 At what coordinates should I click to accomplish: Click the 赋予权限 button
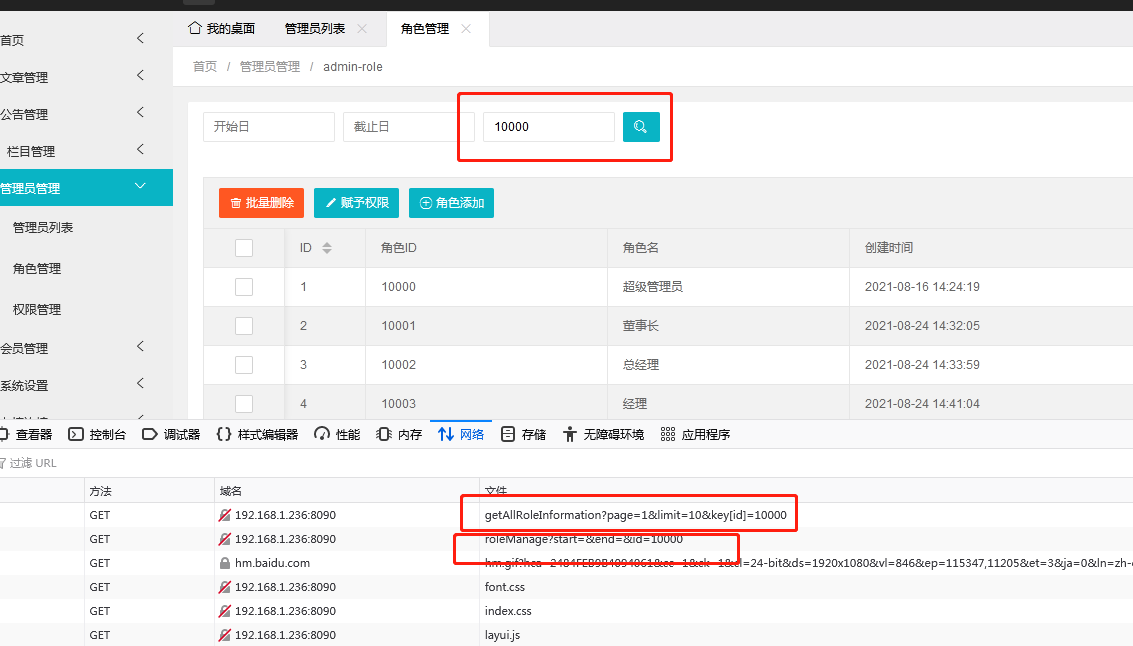[x=356, y=203]
